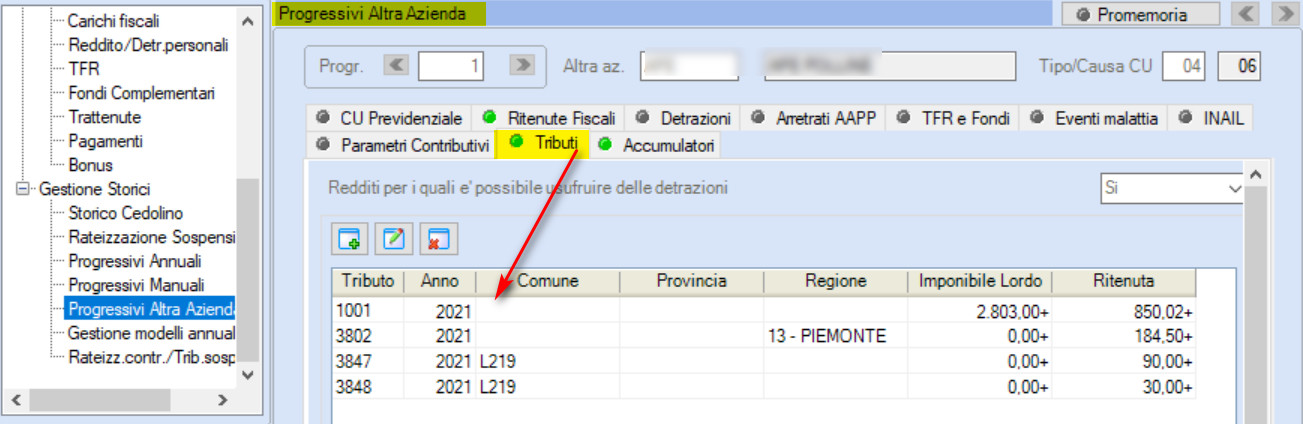Open the Detrazioni tab
Image resolution: width=1303 pixels, height=424 pixels.
[684, 118]
